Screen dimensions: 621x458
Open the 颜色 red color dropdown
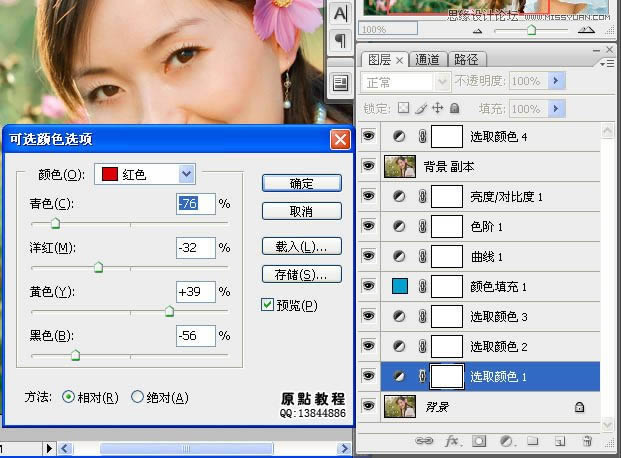(186, 174)
